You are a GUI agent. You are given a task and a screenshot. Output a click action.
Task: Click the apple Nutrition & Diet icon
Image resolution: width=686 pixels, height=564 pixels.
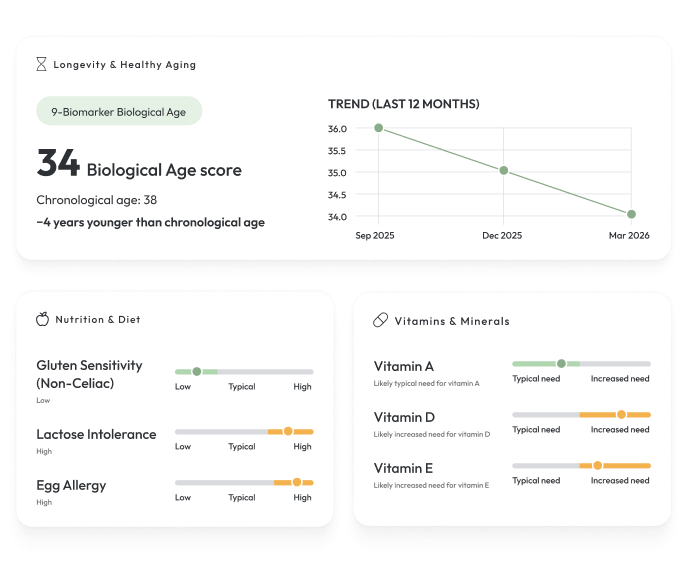pos(42,319)
